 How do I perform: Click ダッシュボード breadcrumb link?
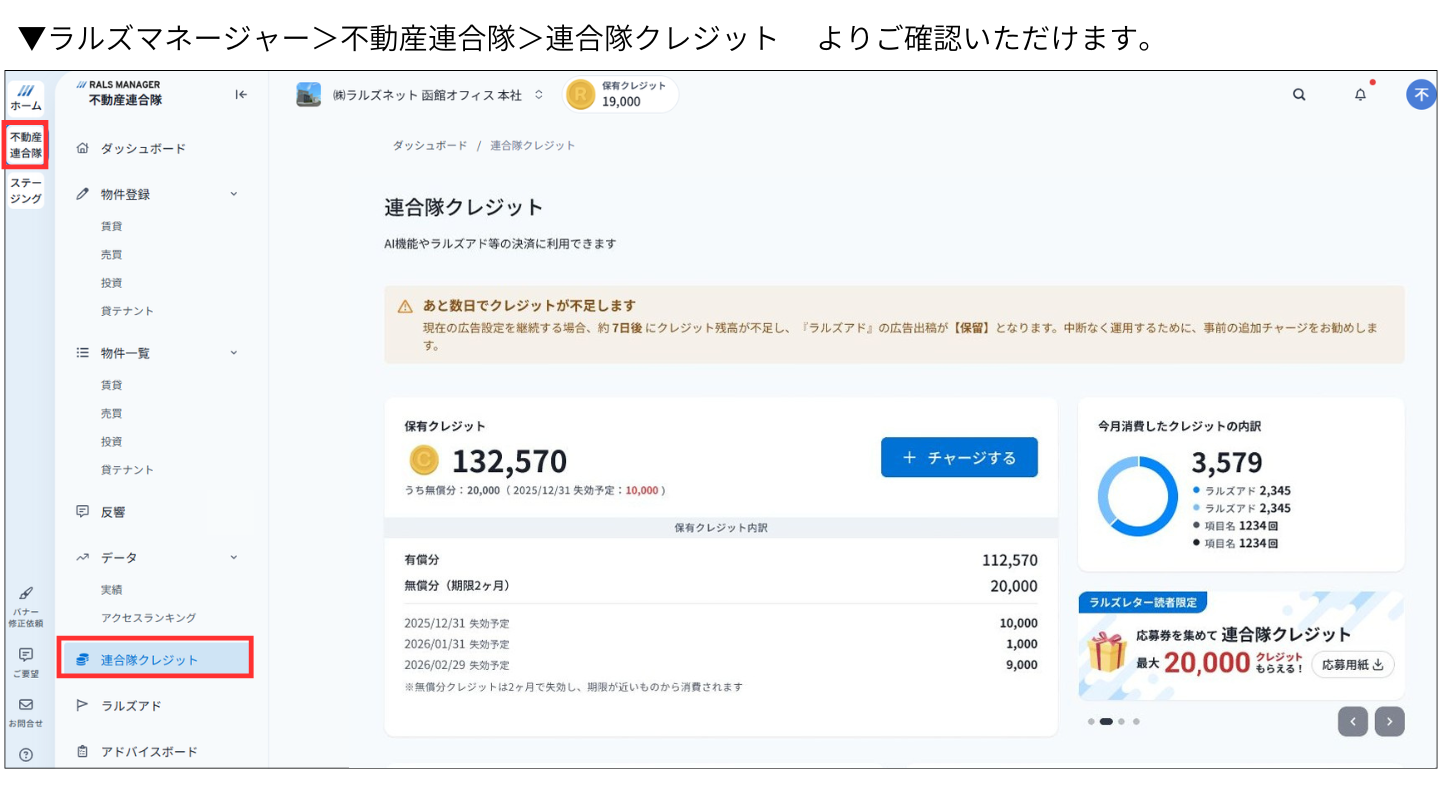point(429,145)
